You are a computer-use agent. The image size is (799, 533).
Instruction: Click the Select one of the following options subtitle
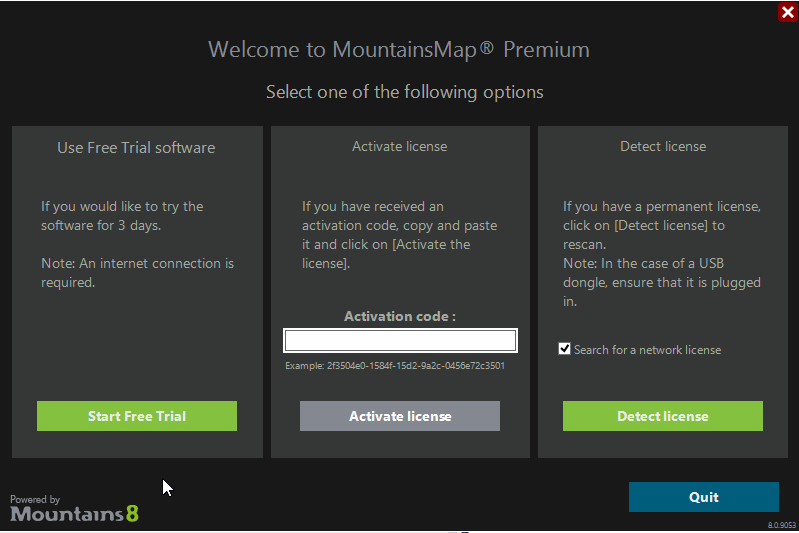point(405,92)
